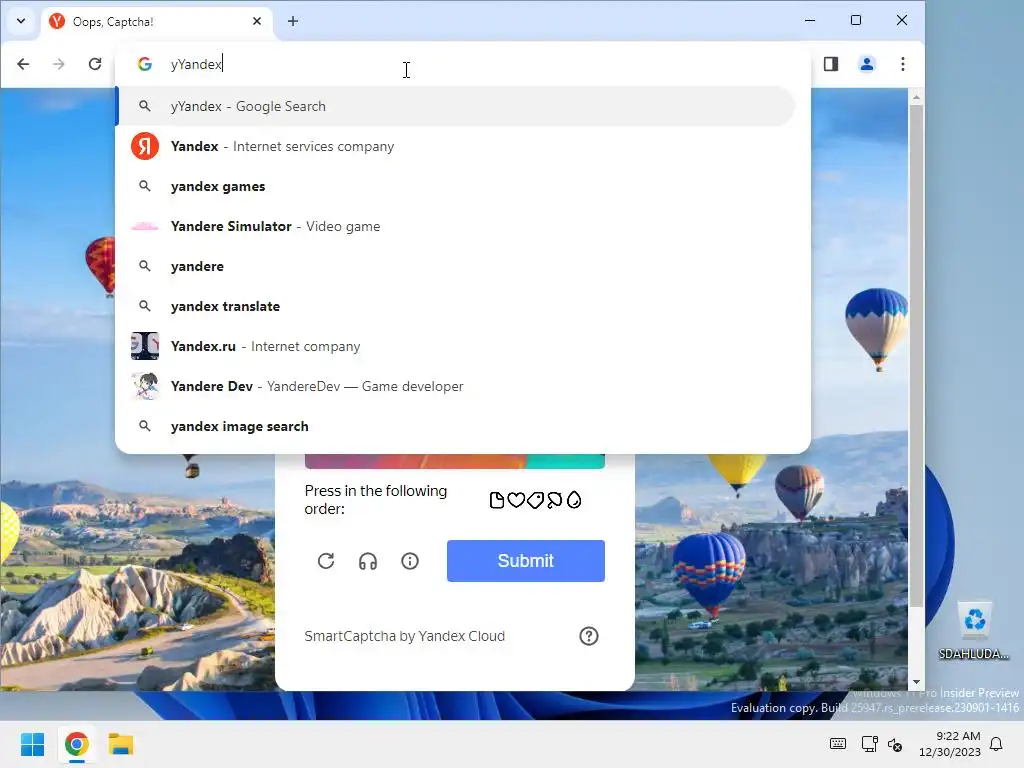Click the Yandere Dev avatar thumbnail
This screenshot has height=768, width=1024.
click(x=145, y=386)
